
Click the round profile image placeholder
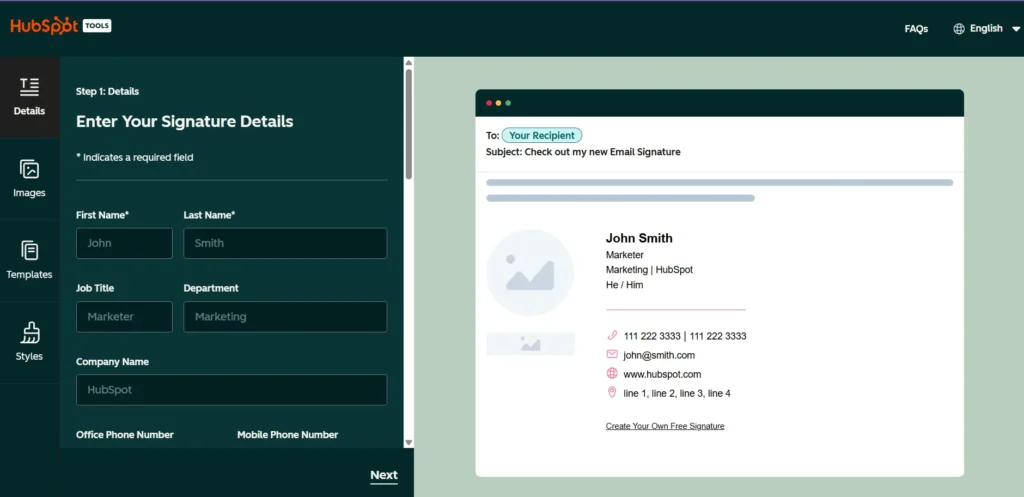(x=530, y=272)
